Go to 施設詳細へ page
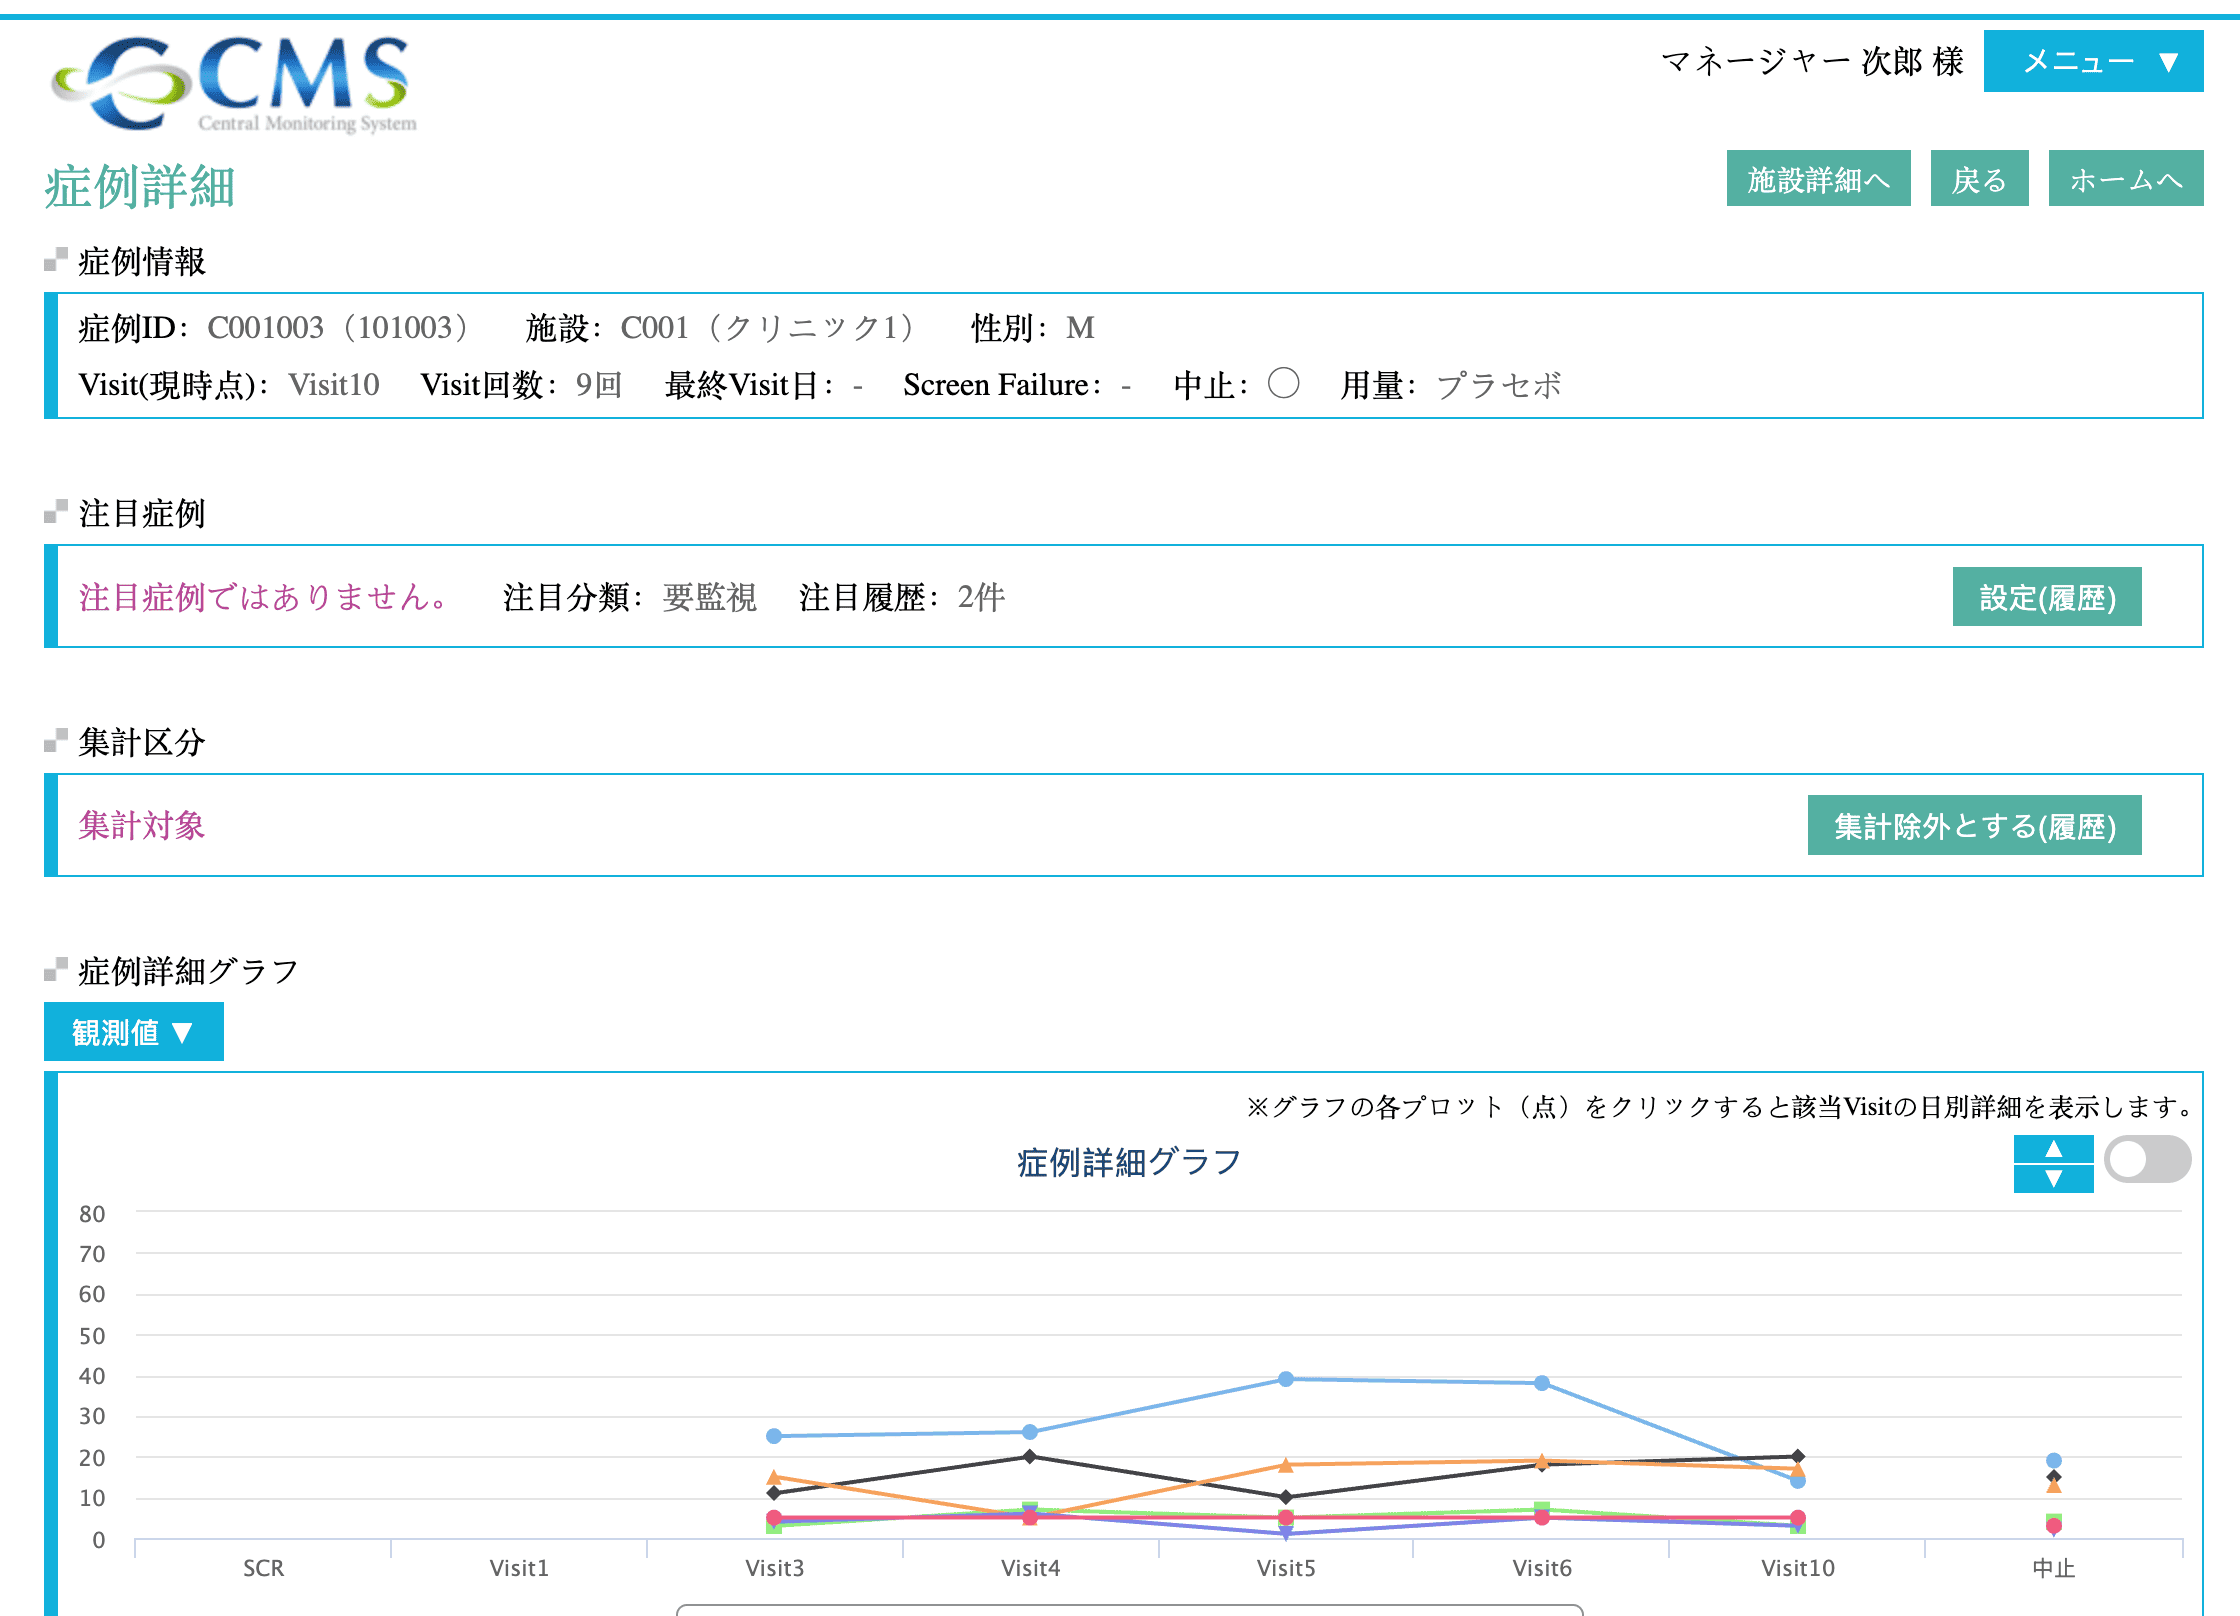 [x=1818, y=180]
